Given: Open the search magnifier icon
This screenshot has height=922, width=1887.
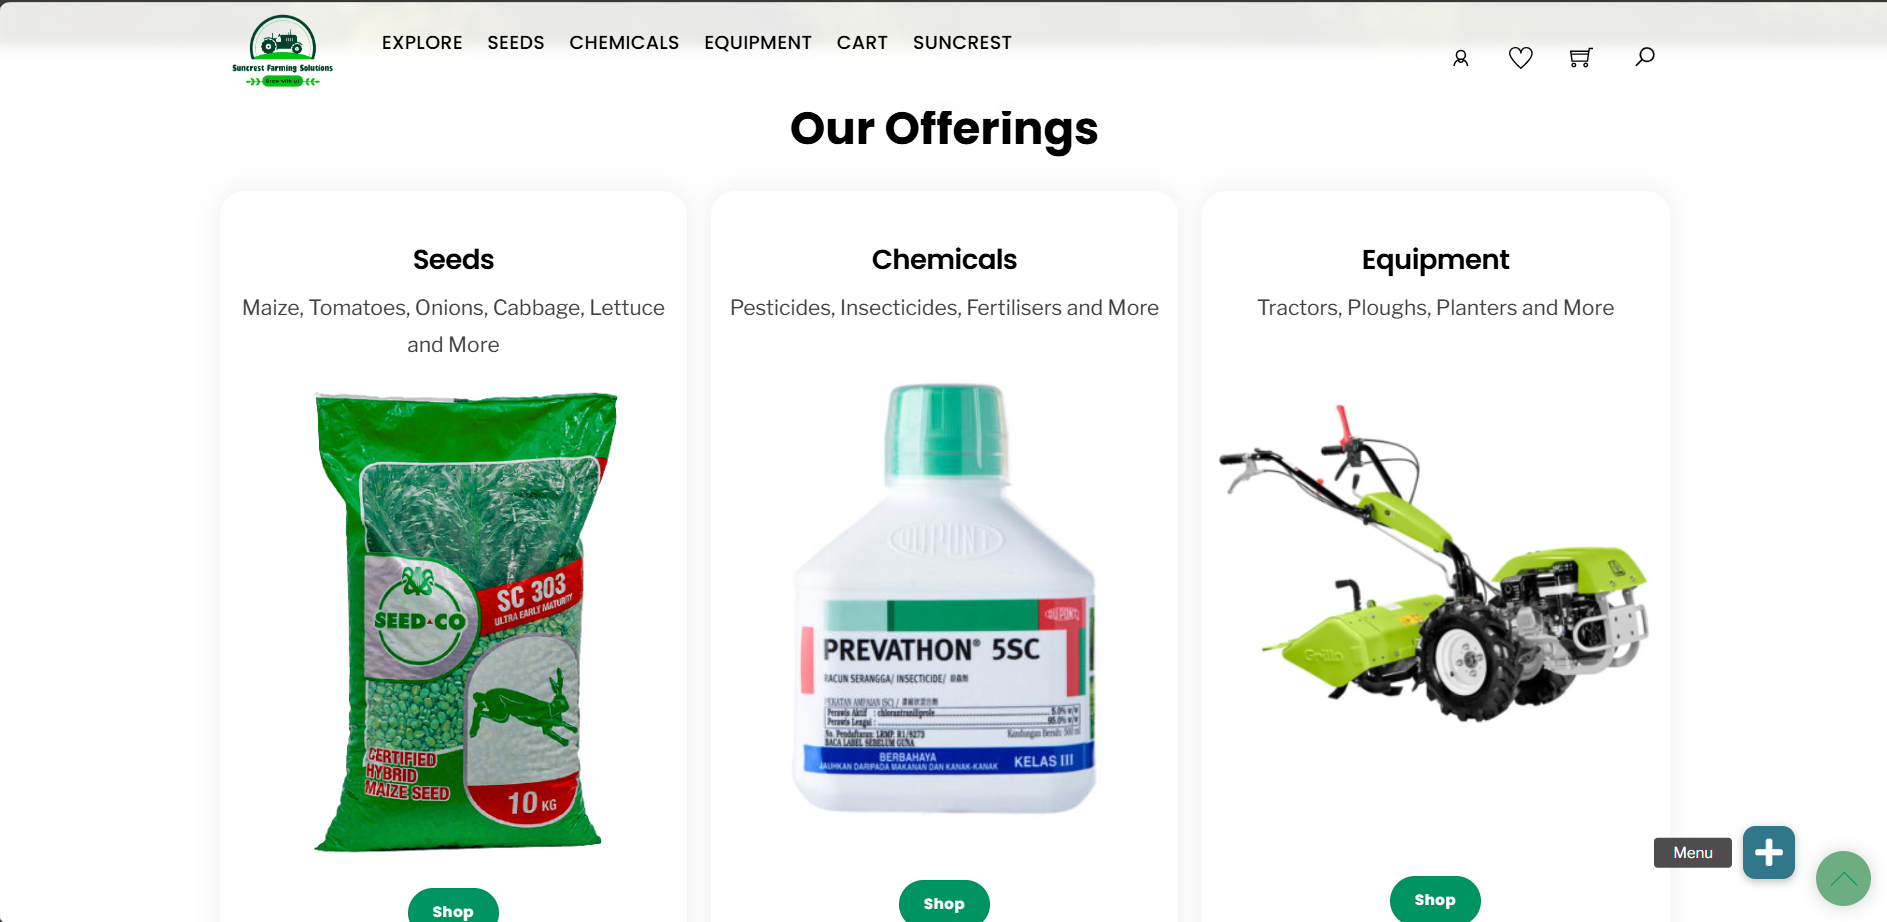Looking at the screenshot, I should (1645, 56).
